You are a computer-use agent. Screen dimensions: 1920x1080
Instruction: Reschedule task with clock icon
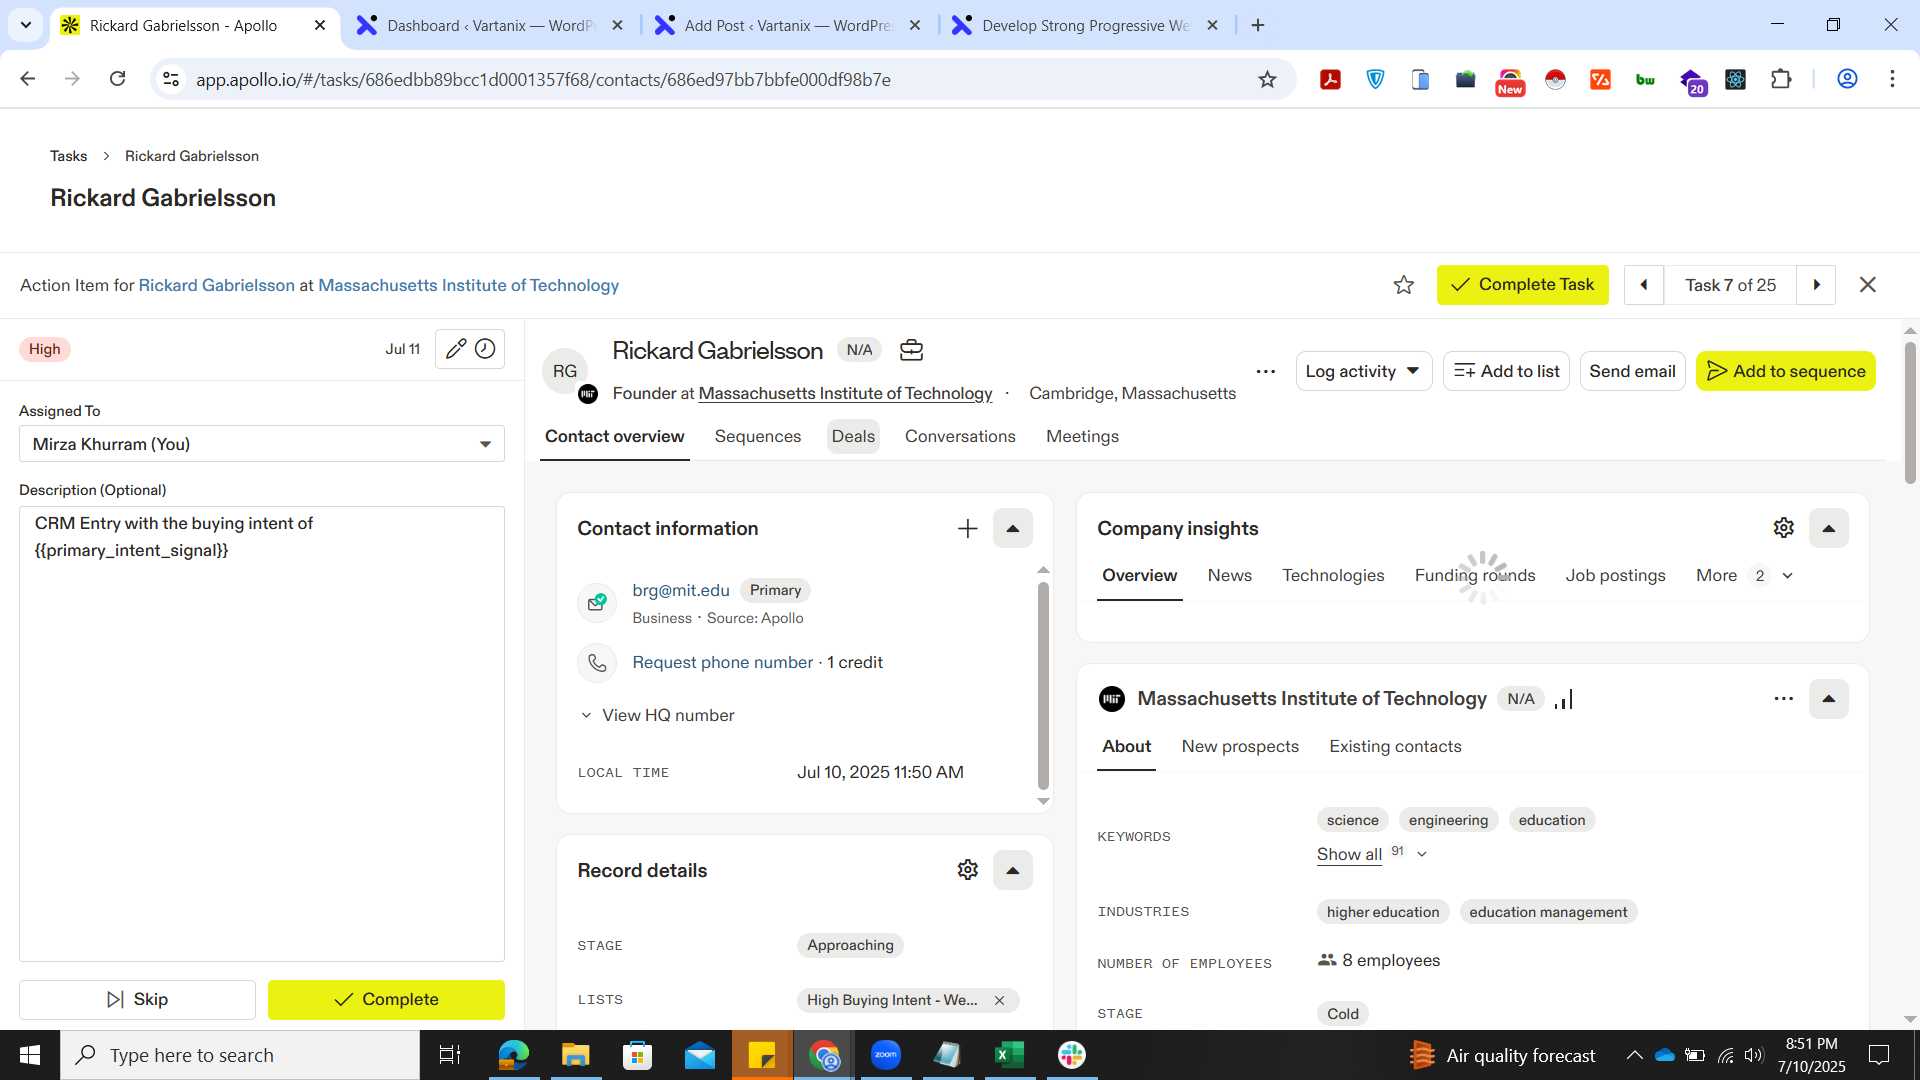pyautogui.click(x=485, y=349)
